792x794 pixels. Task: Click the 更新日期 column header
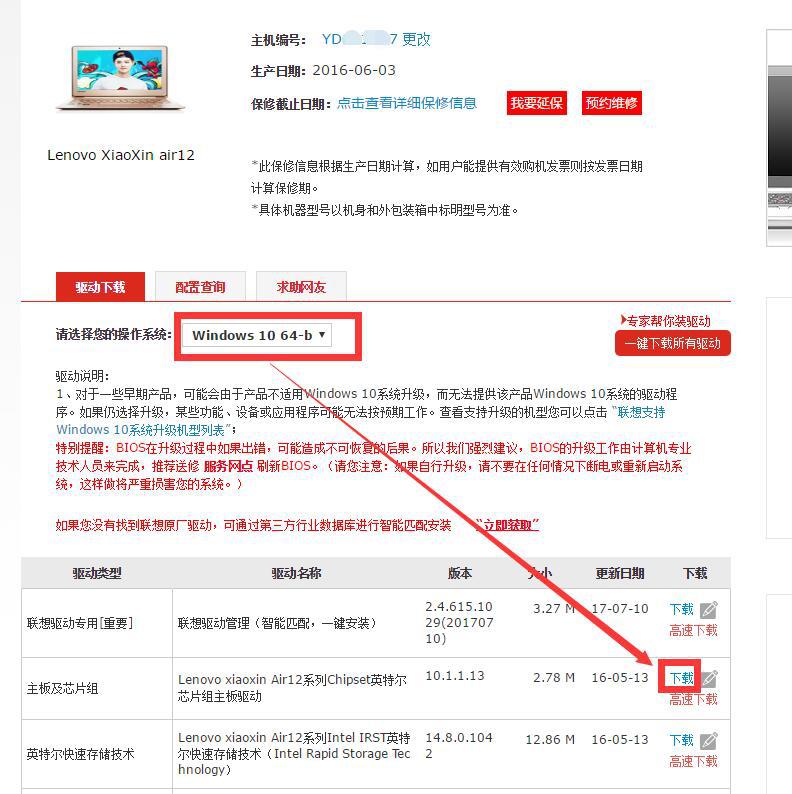click(620, 573)
